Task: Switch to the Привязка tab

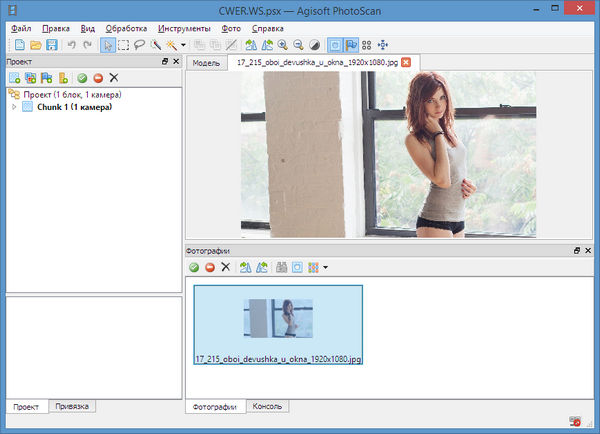Action: point(74,406)
